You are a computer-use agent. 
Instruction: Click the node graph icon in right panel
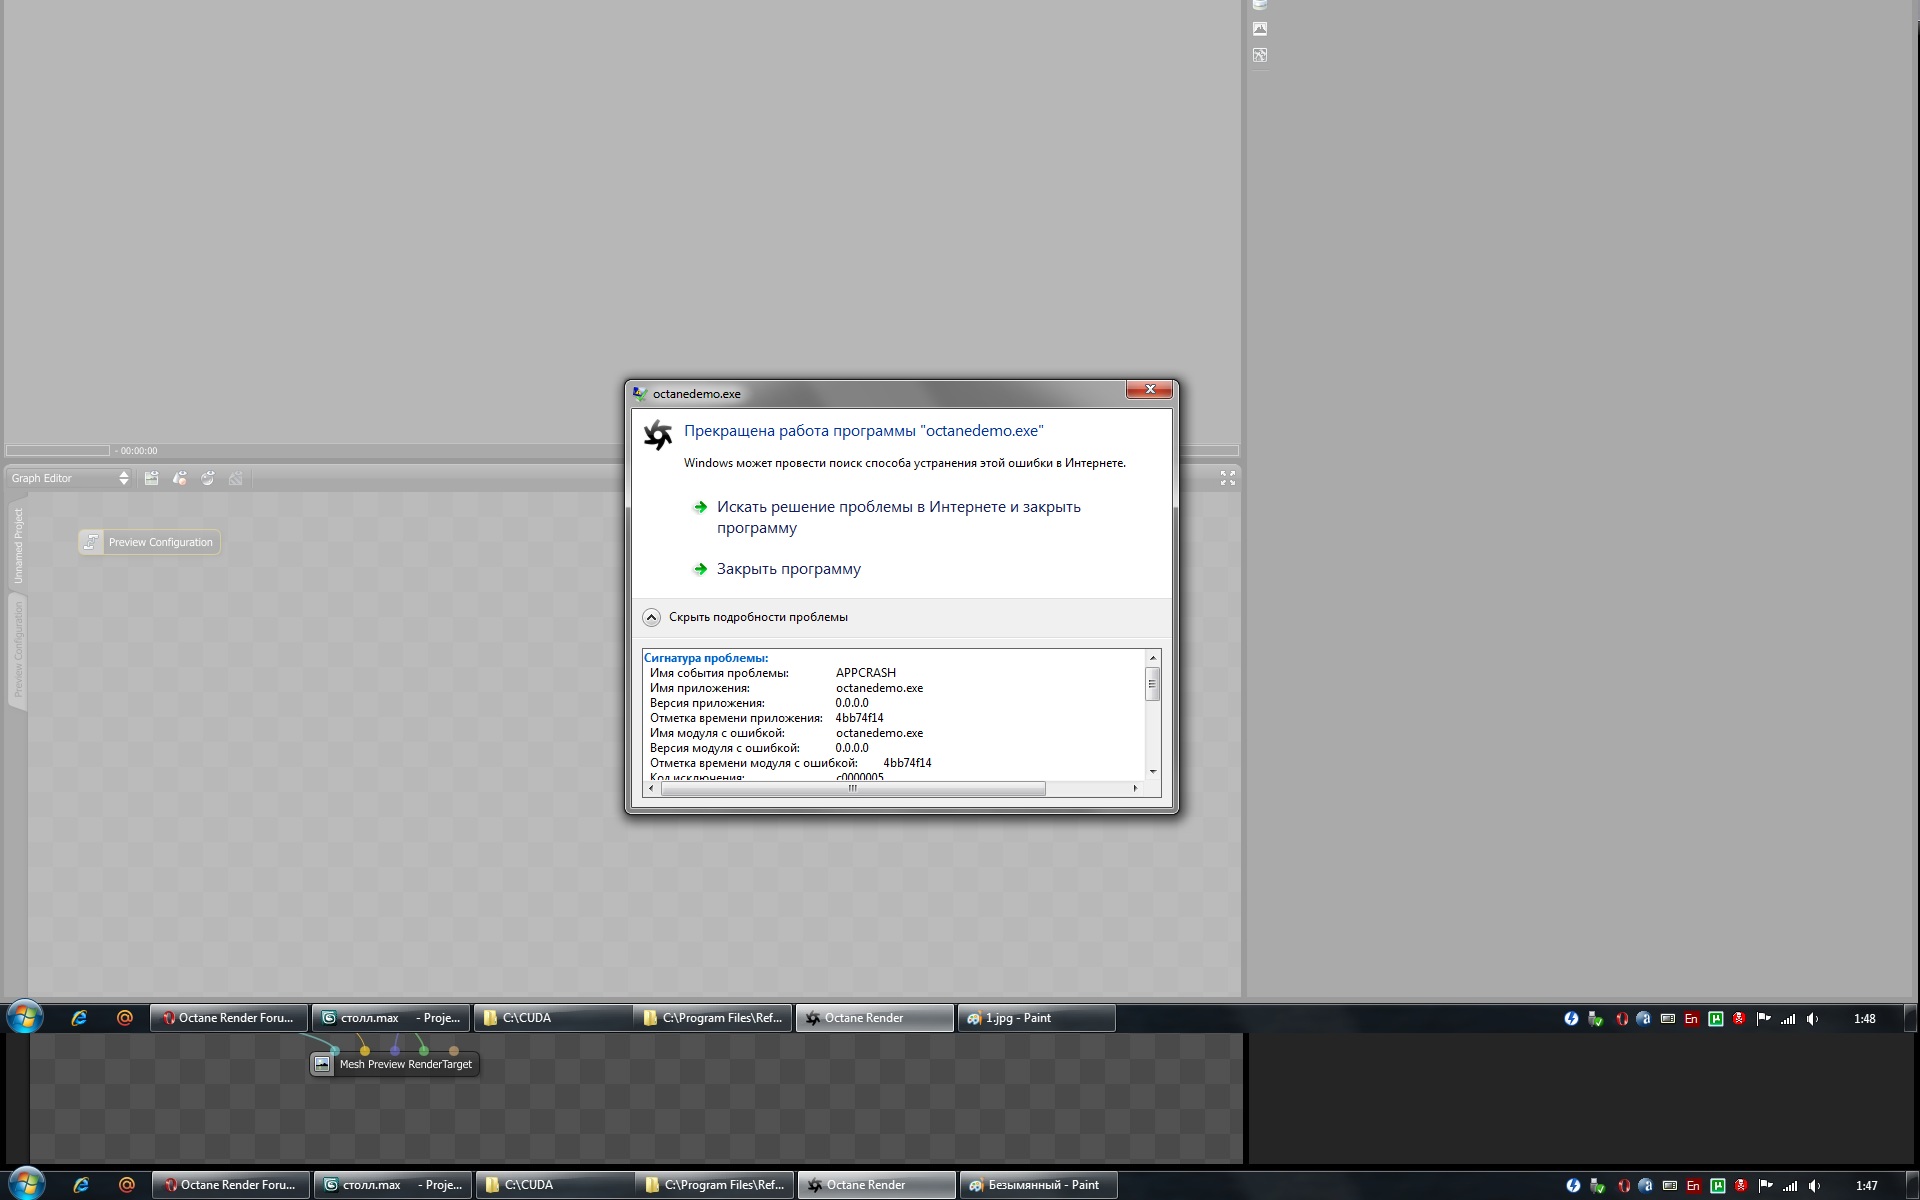point(1260,55)
